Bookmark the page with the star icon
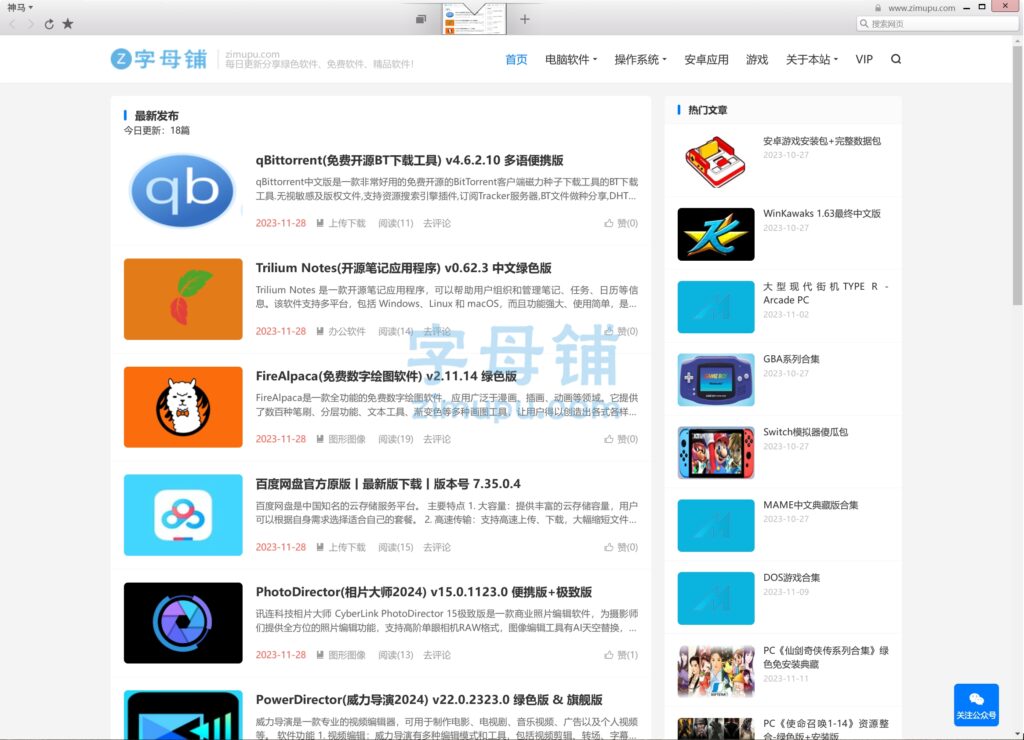Viewport: 1024px width, 740px height. click(67, 24)
